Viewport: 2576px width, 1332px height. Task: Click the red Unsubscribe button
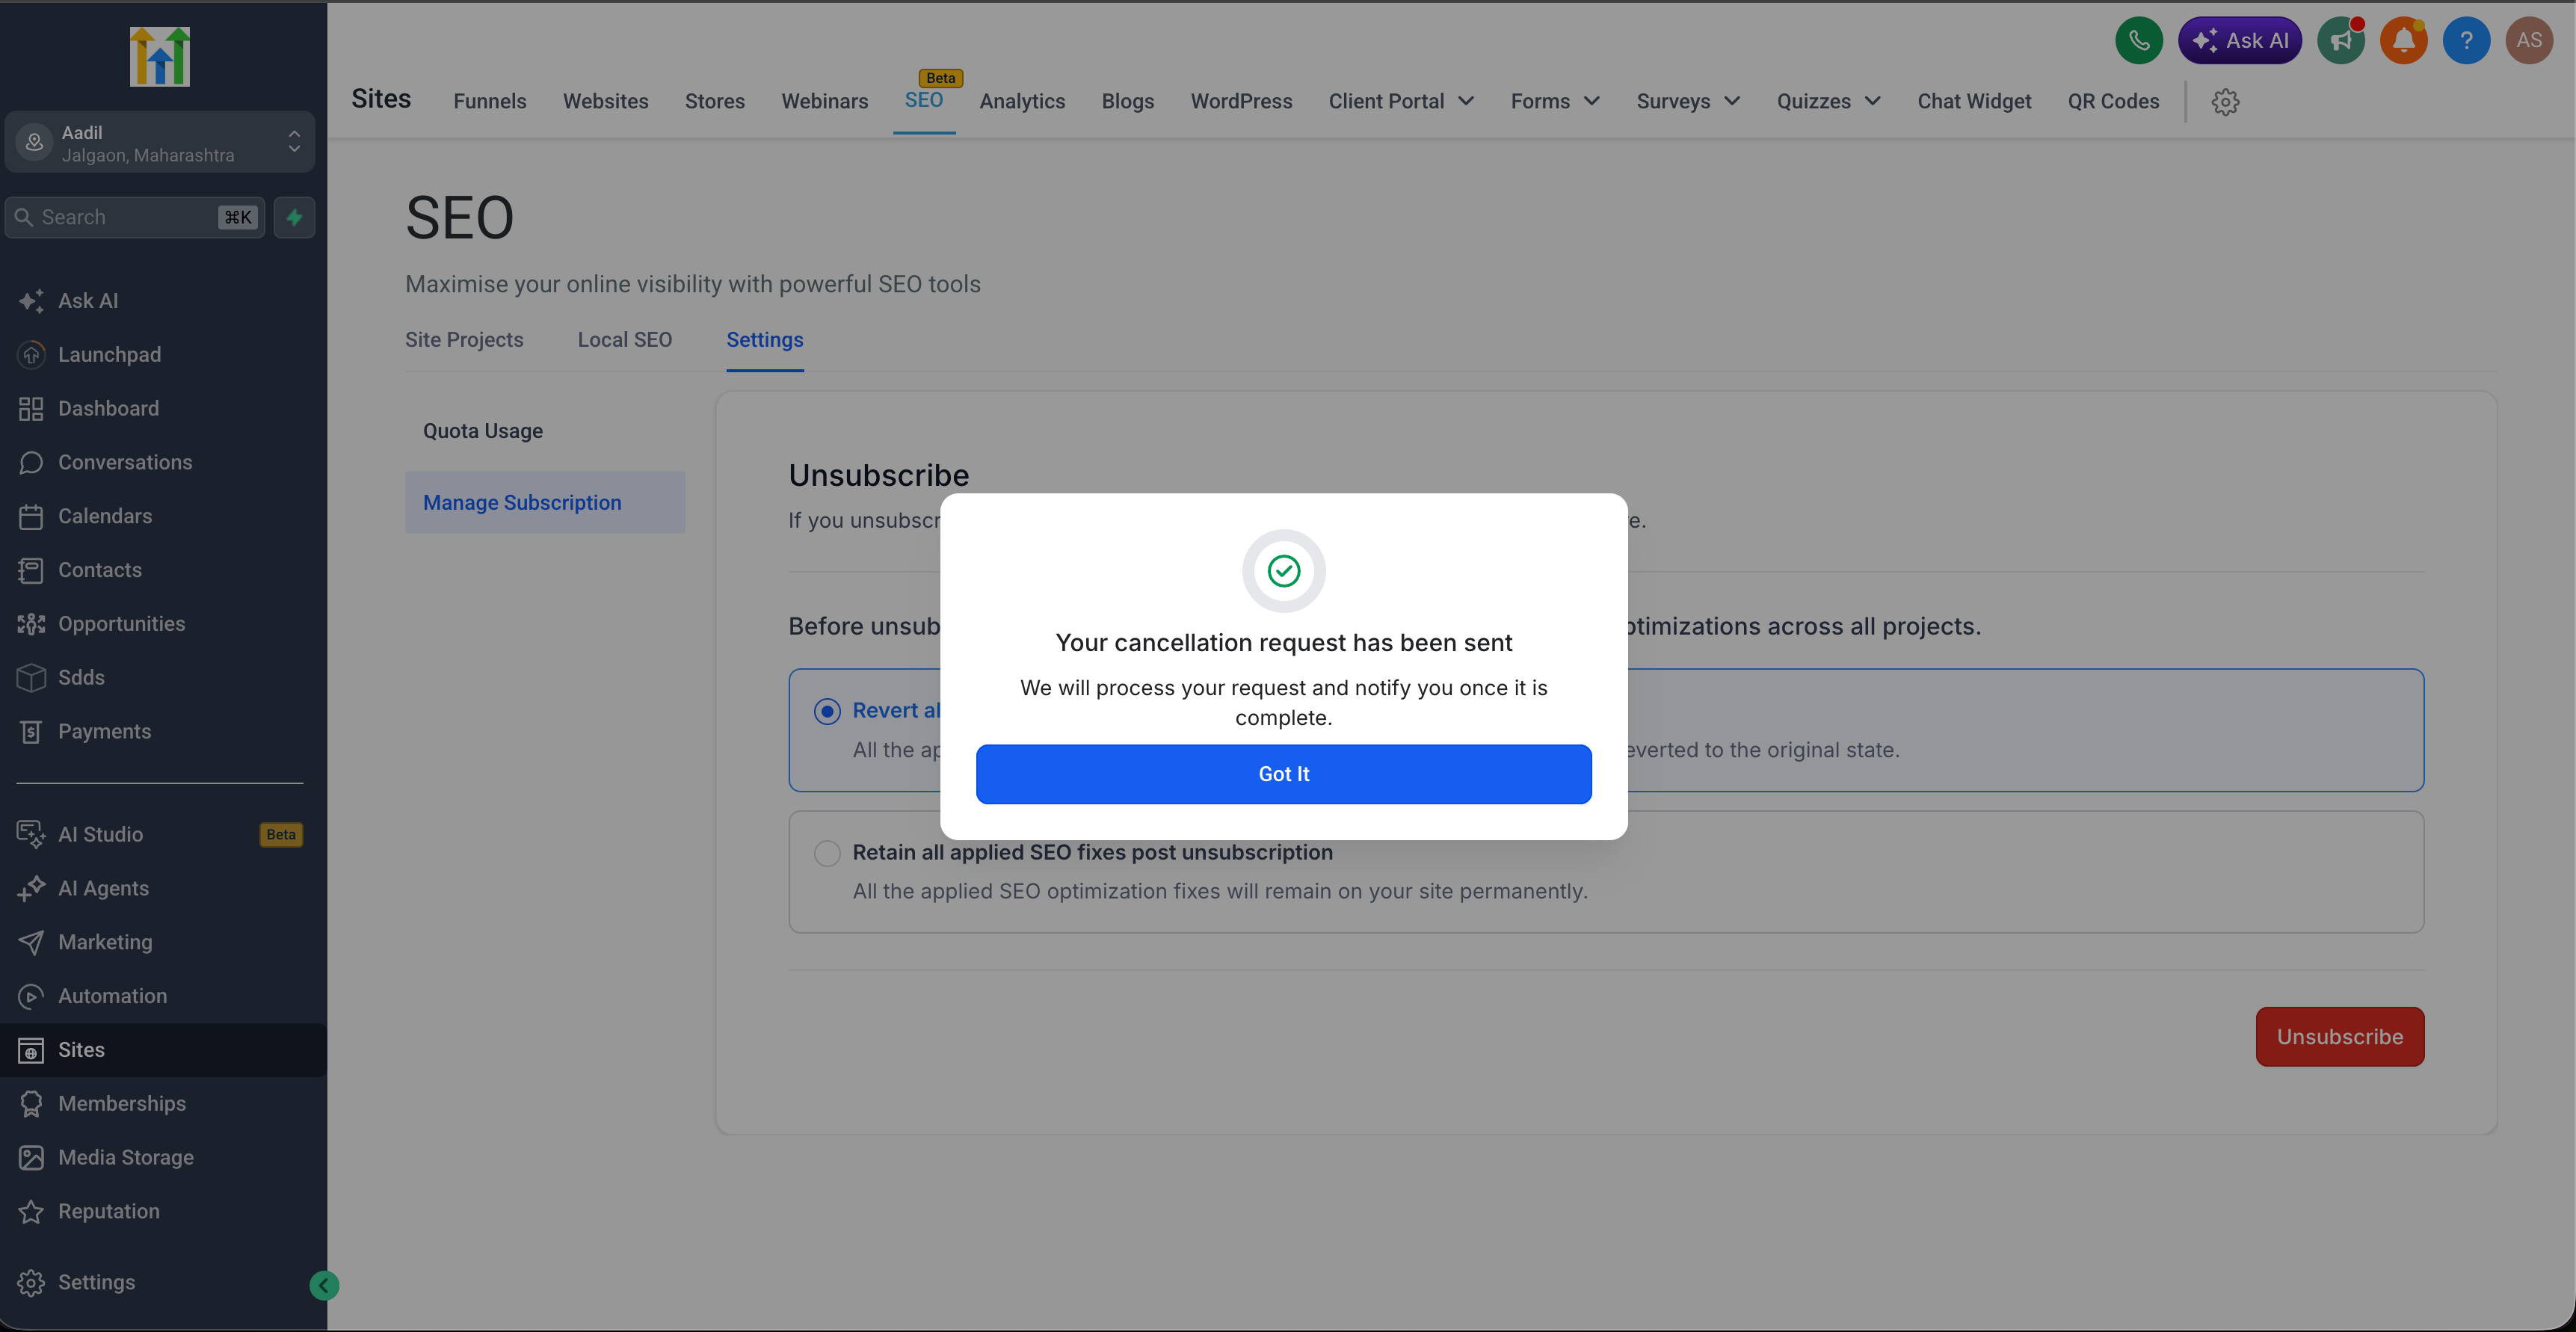click(2340, 1037)
